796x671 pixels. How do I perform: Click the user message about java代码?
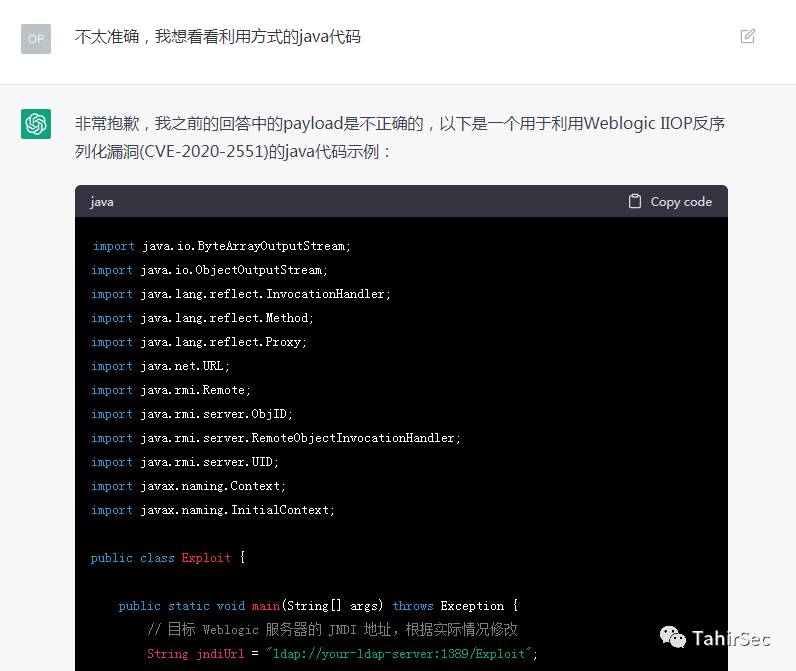217,37
